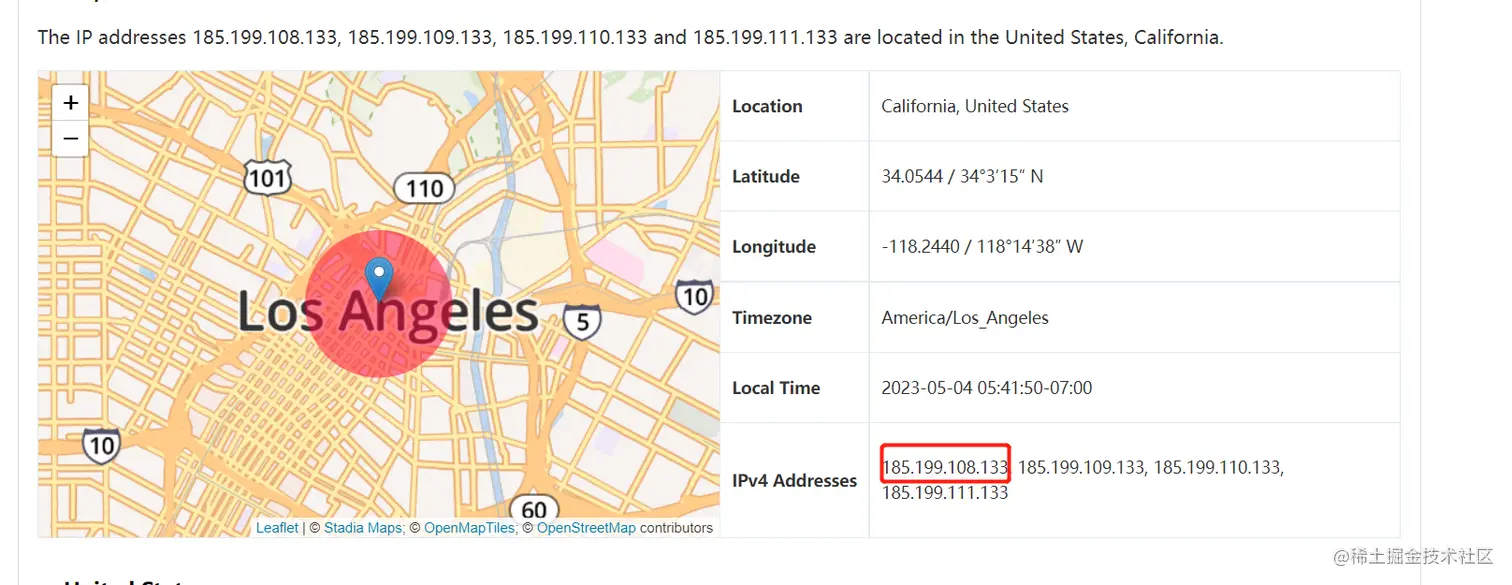Click the red-boxed IP 185.199.108.133
The image size is (1512, 585).
(x=945, y=466)
